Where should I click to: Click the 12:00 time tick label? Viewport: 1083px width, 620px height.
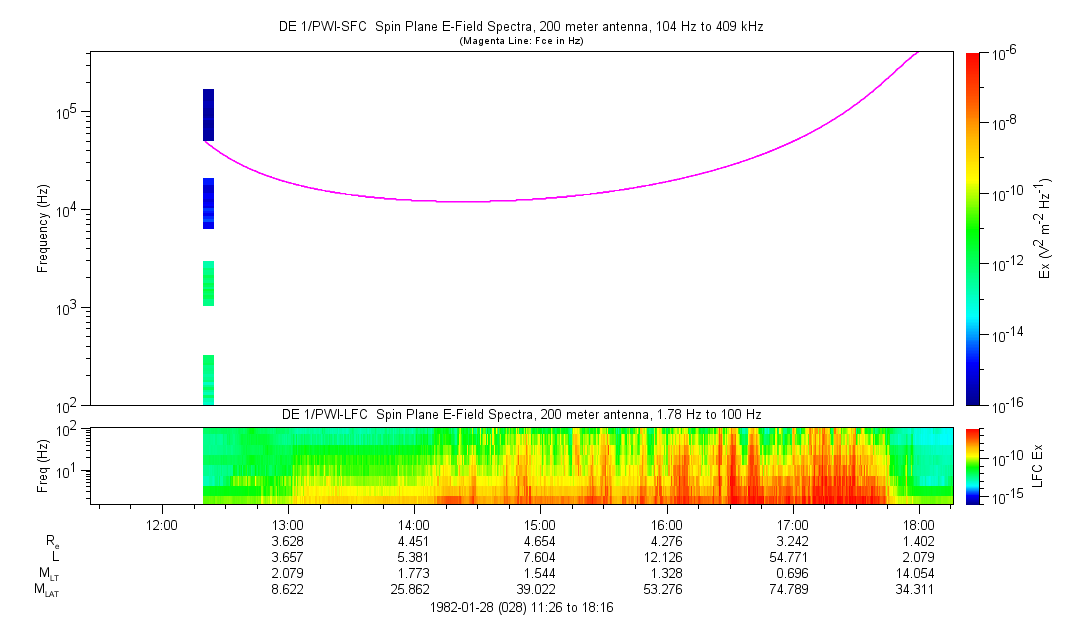tap(162, 523)
